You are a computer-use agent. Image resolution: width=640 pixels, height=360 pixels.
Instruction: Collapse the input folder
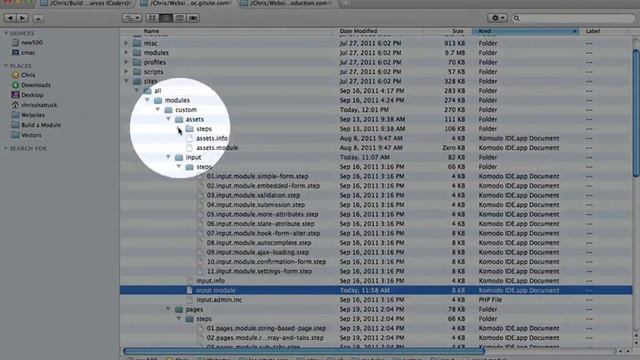pos(168,157)
